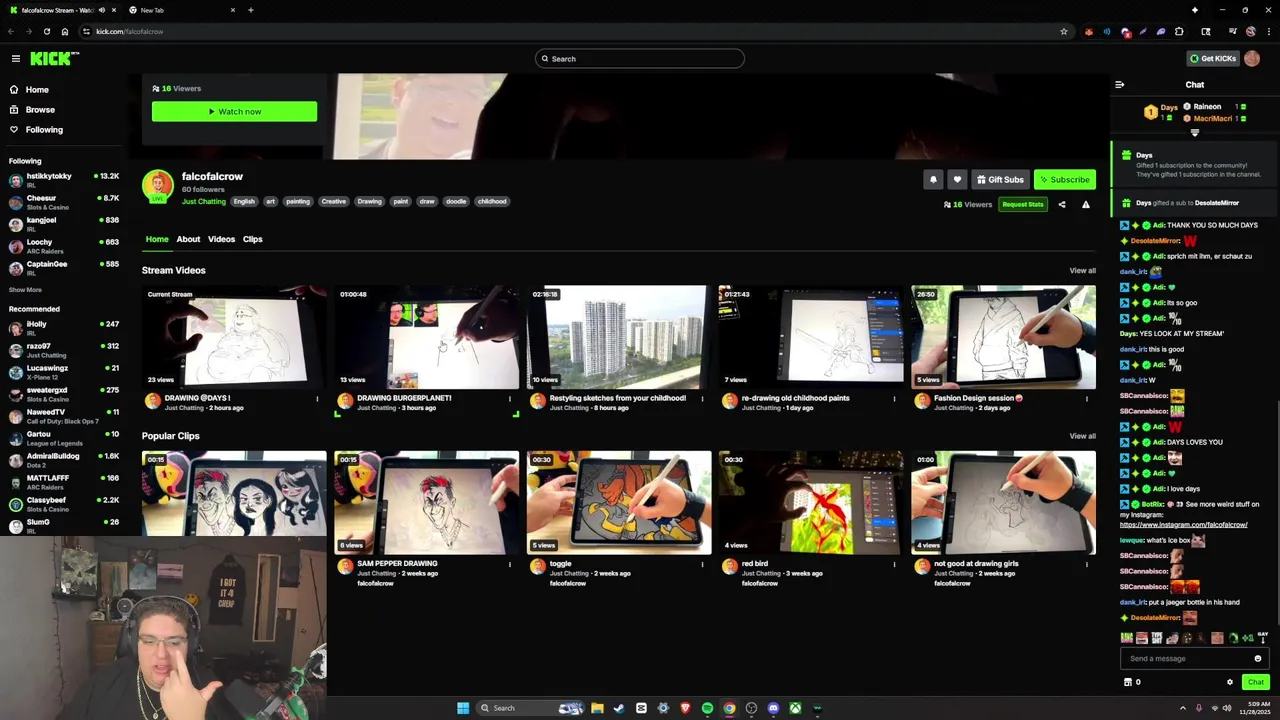This screenshot has height=720, width=1280.
Task: Open options for Fashion Design session video
Action: [x=1087, y=399]
